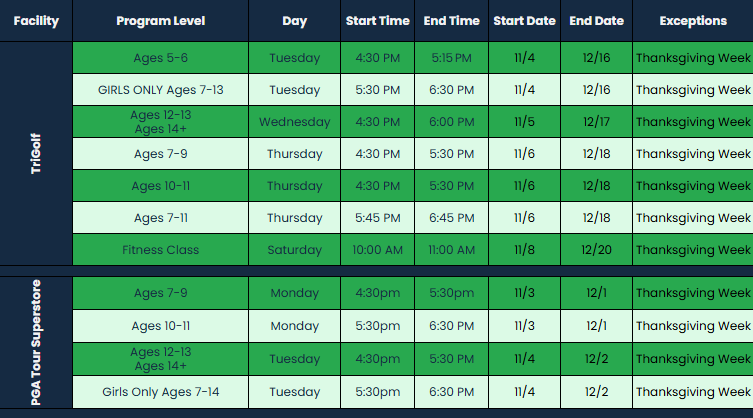Select the Girls Only Ages 7-14 cell
This screenshot has height=418, width=753.
tap(161, 391)
